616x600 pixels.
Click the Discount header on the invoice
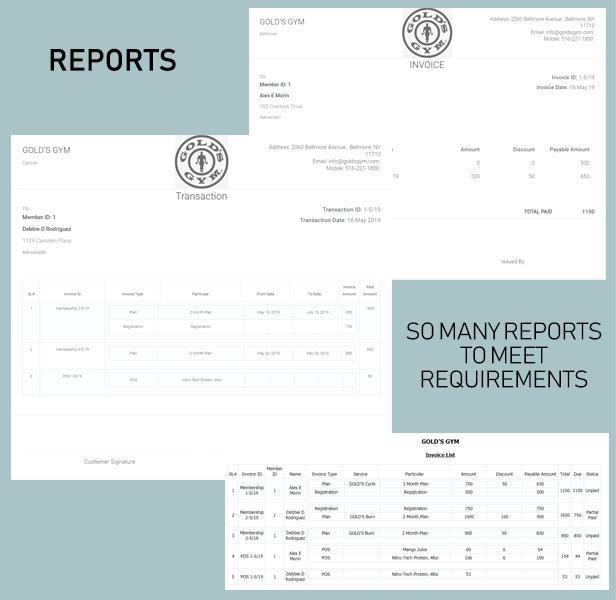(x=523, y=149)
